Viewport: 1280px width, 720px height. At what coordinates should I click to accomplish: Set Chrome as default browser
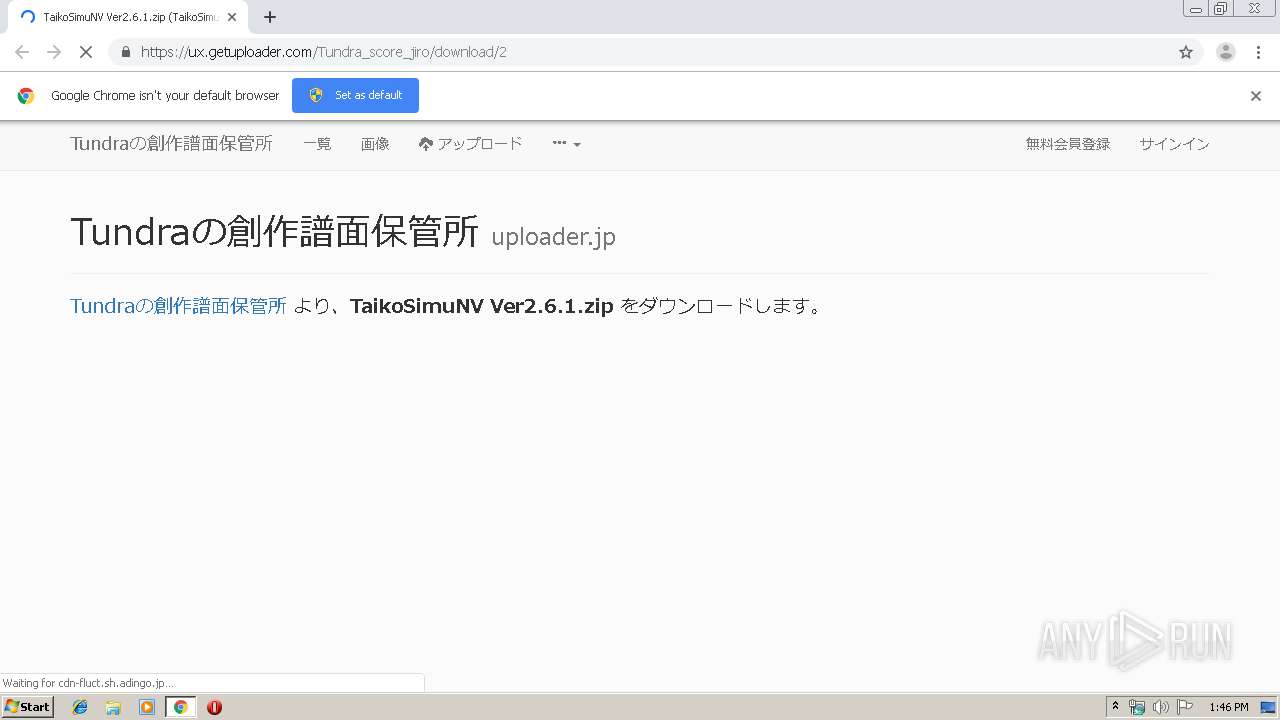(x=355, y=95)
